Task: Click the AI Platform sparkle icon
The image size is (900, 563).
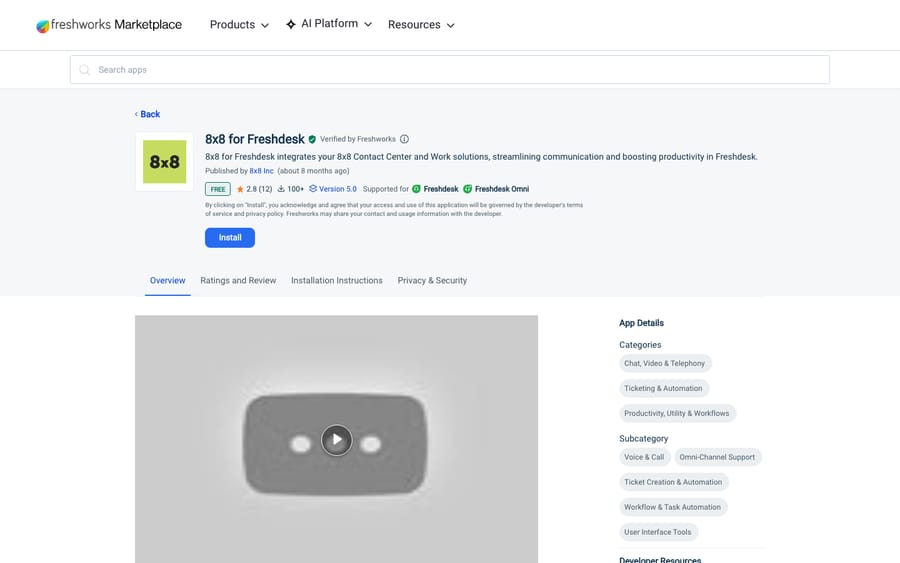Action: point(291,24)
